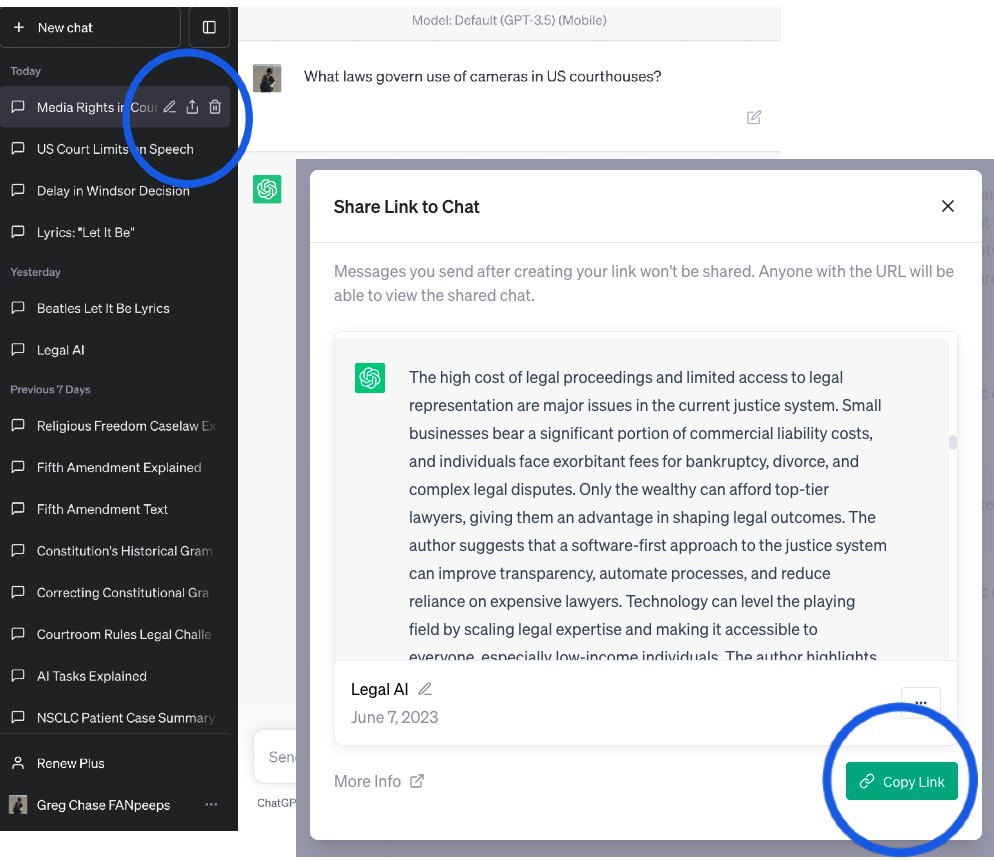The image size is (994, 860).
Task: Open the Correcting Constitutional Gra chat
Action: pos(115,593)
